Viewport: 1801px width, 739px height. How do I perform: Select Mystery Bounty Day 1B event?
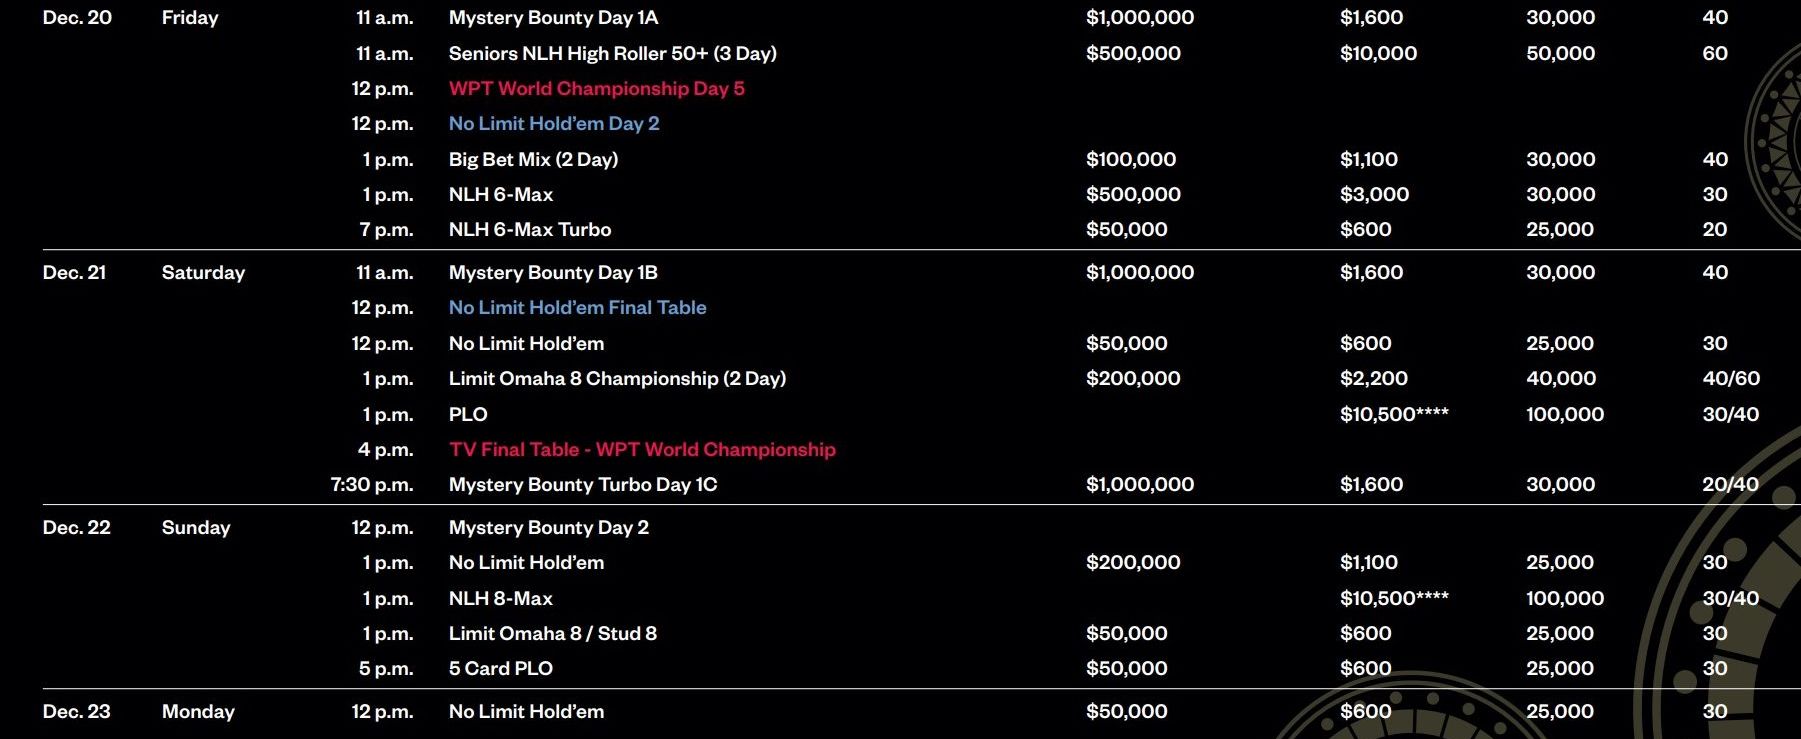click(x=553, y=273)
